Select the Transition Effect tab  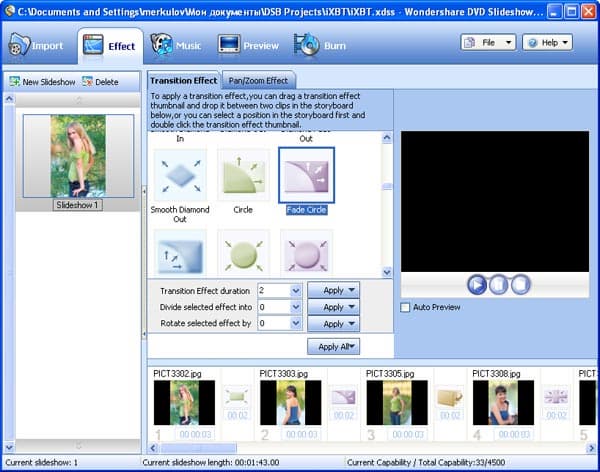point(183,80)
